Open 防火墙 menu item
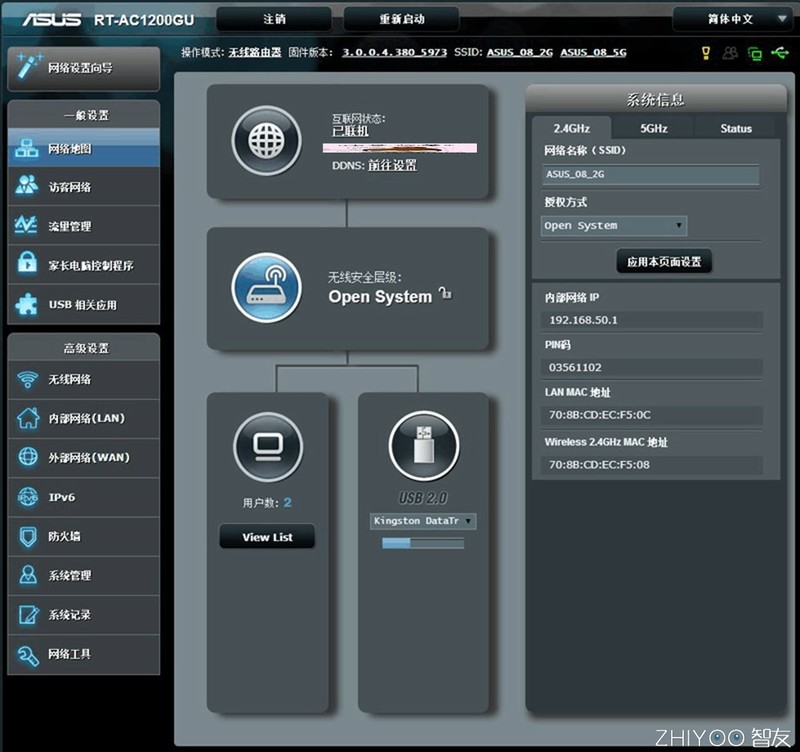 point(84,536)
